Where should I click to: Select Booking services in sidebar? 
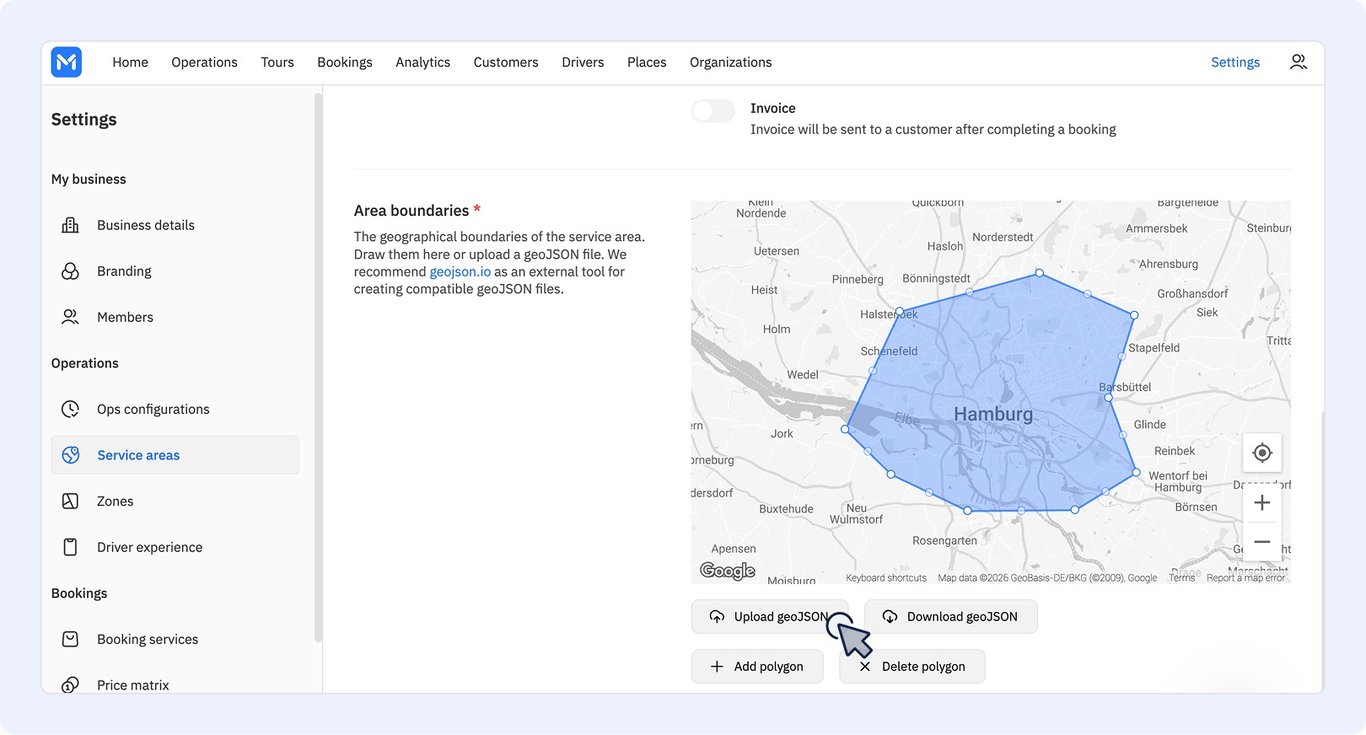pyautogui.click(x=175, y=639)
